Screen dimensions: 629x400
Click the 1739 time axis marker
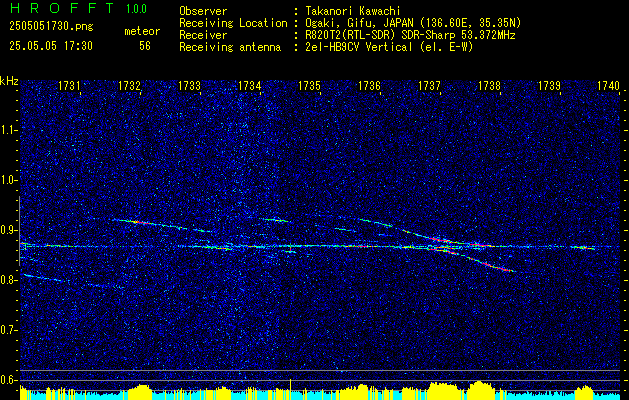coord(550,86)
